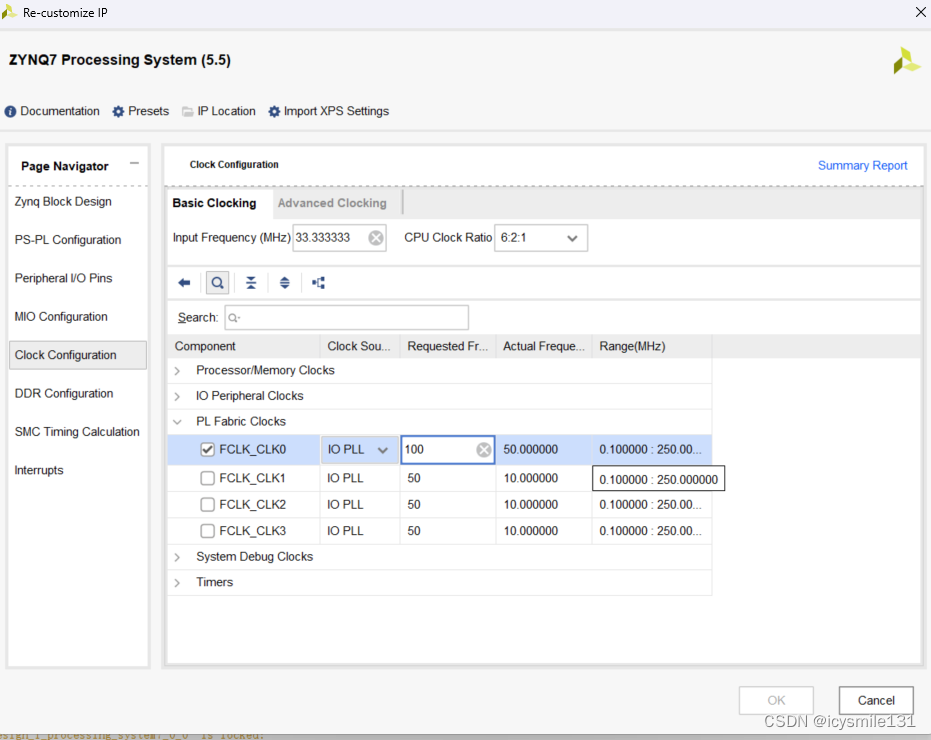Click the Collapse All toolbar icon
Image resolution: width=931 pixels, height=740 pixels.
[x=251, y=283]
